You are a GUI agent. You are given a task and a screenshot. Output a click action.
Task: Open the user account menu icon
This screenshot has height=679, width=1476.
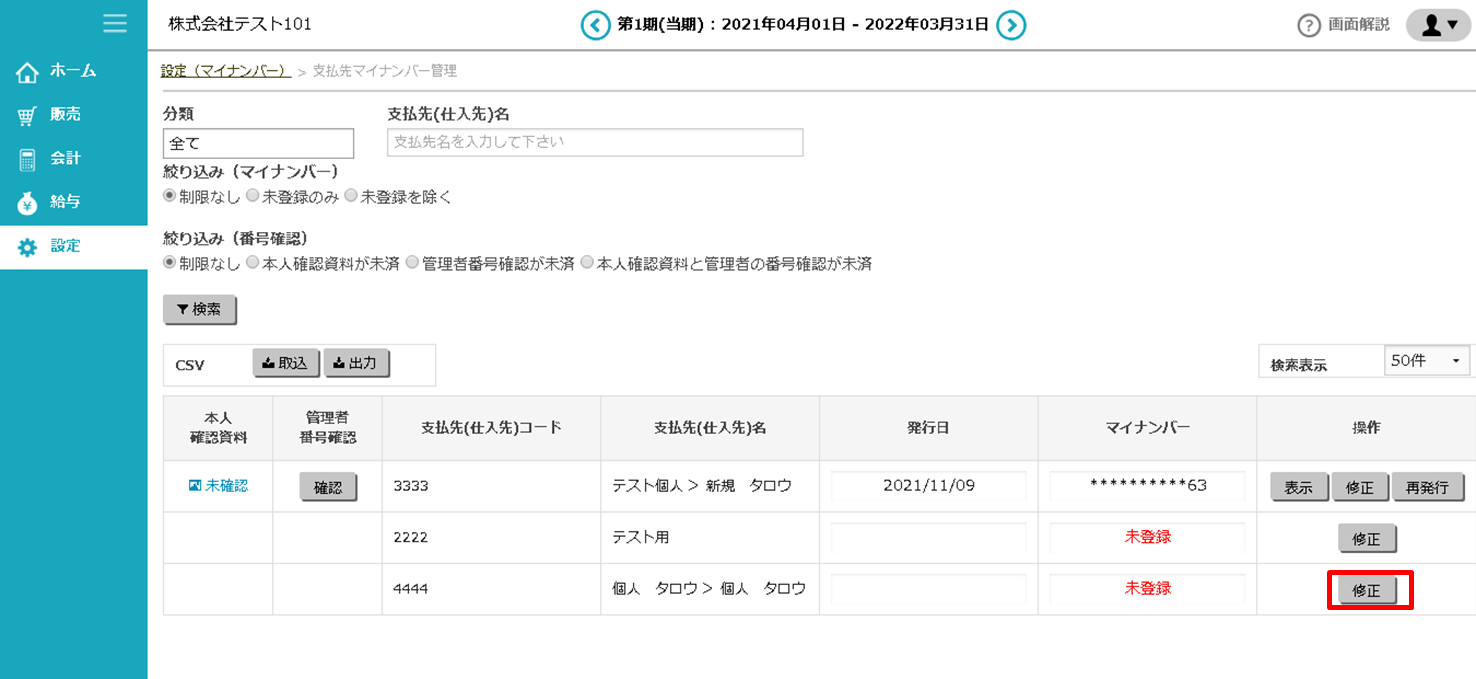(1432, 26)
